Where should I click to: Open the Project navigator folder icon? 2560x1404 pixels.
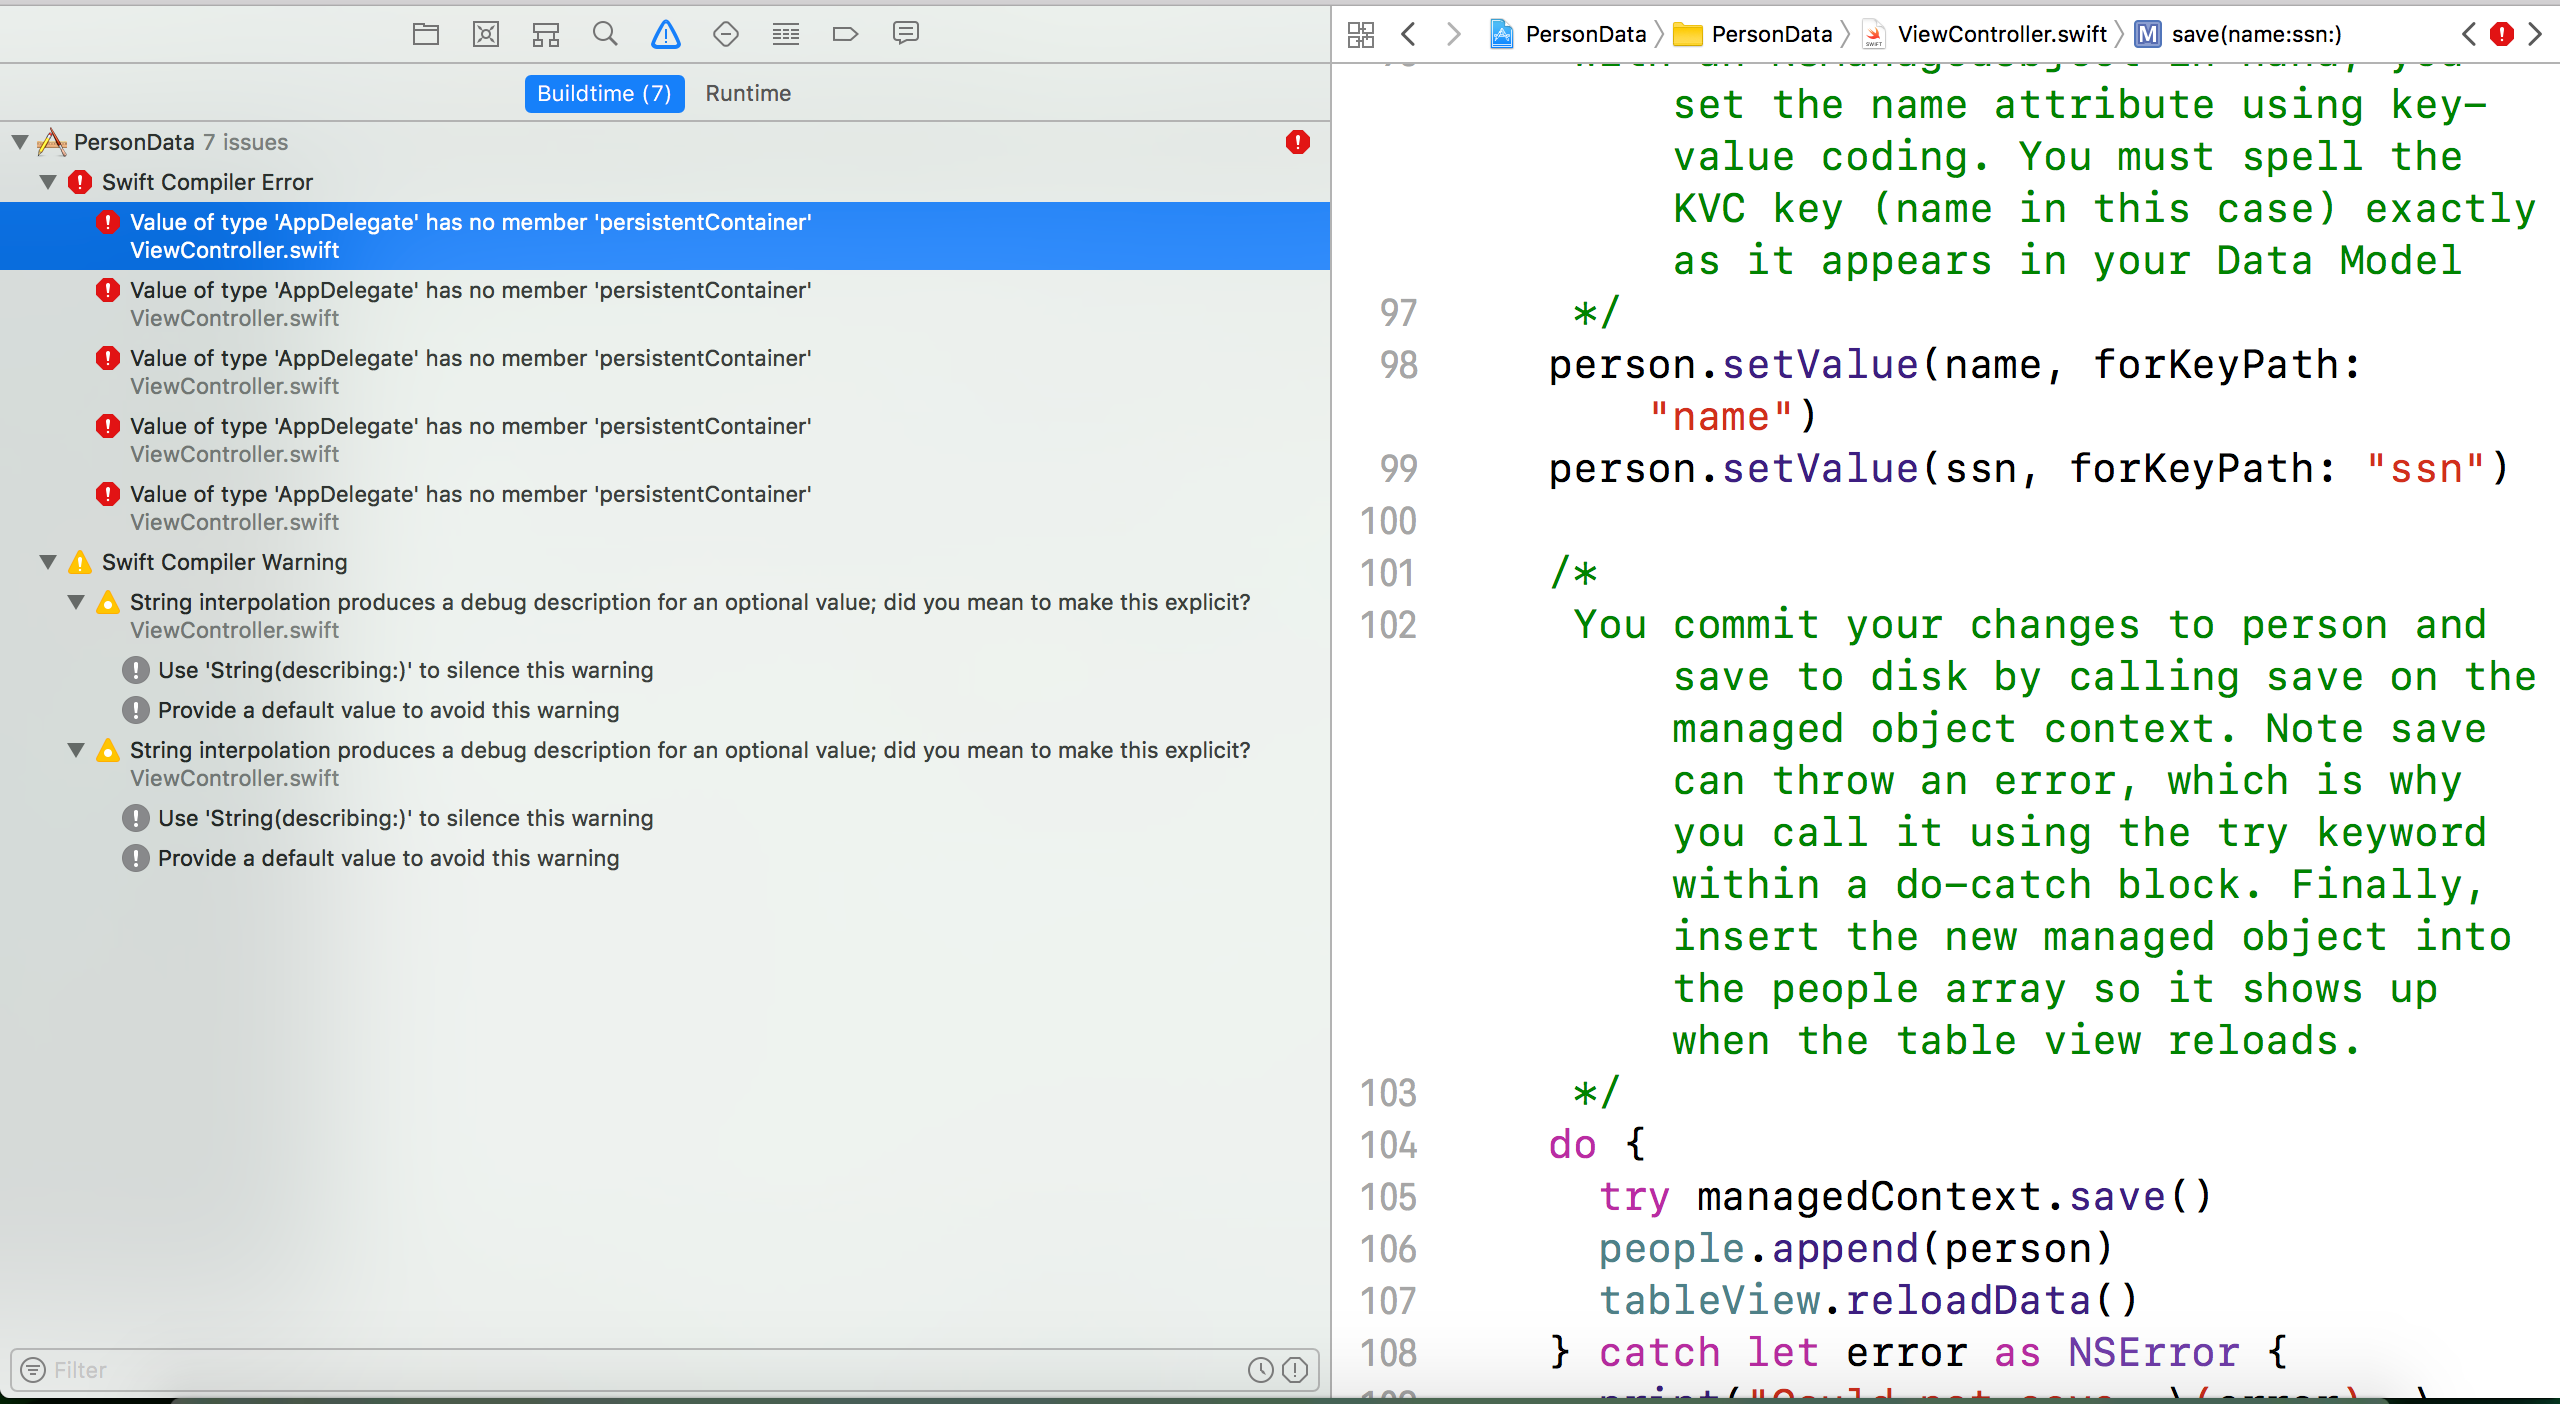click(x=426, y=34)
